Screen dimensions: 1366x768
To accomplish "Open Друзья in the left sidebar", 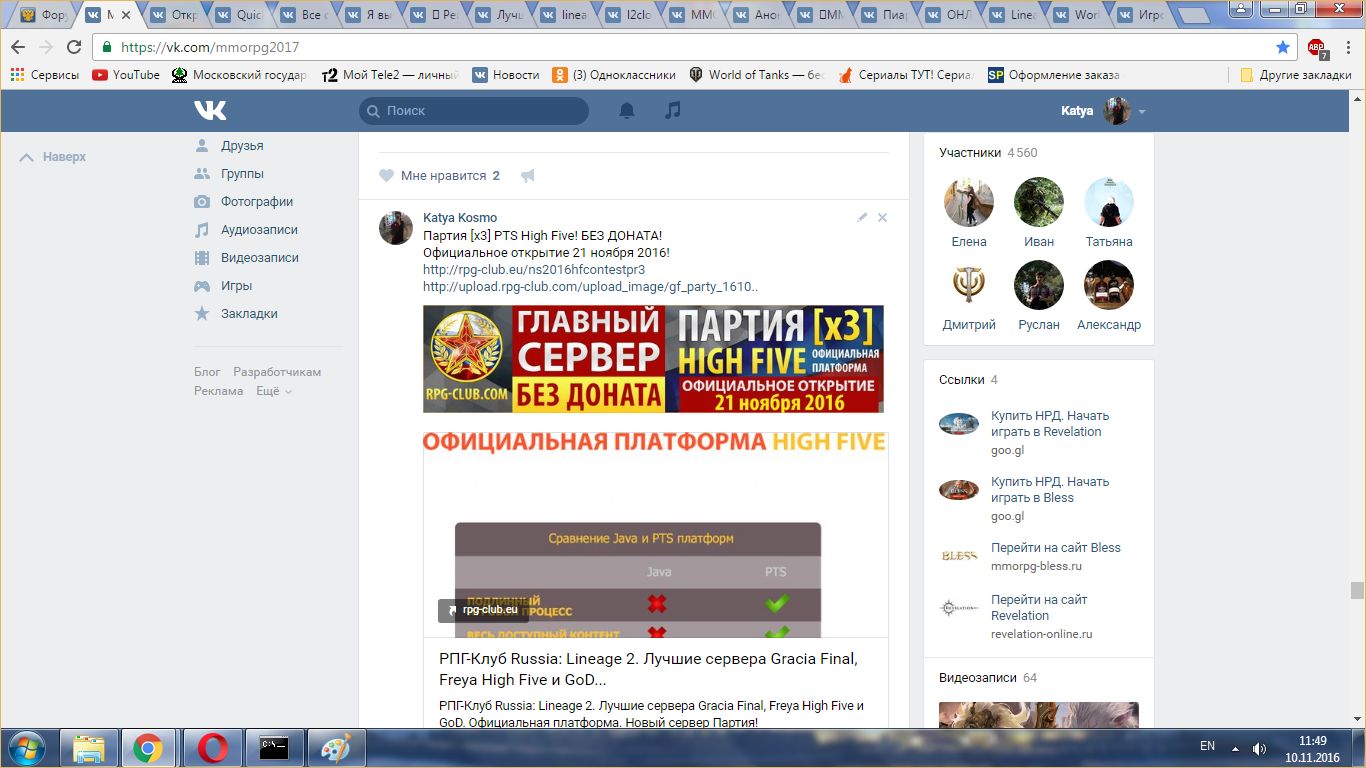I will pyautogui.click(x=242, y=145).
